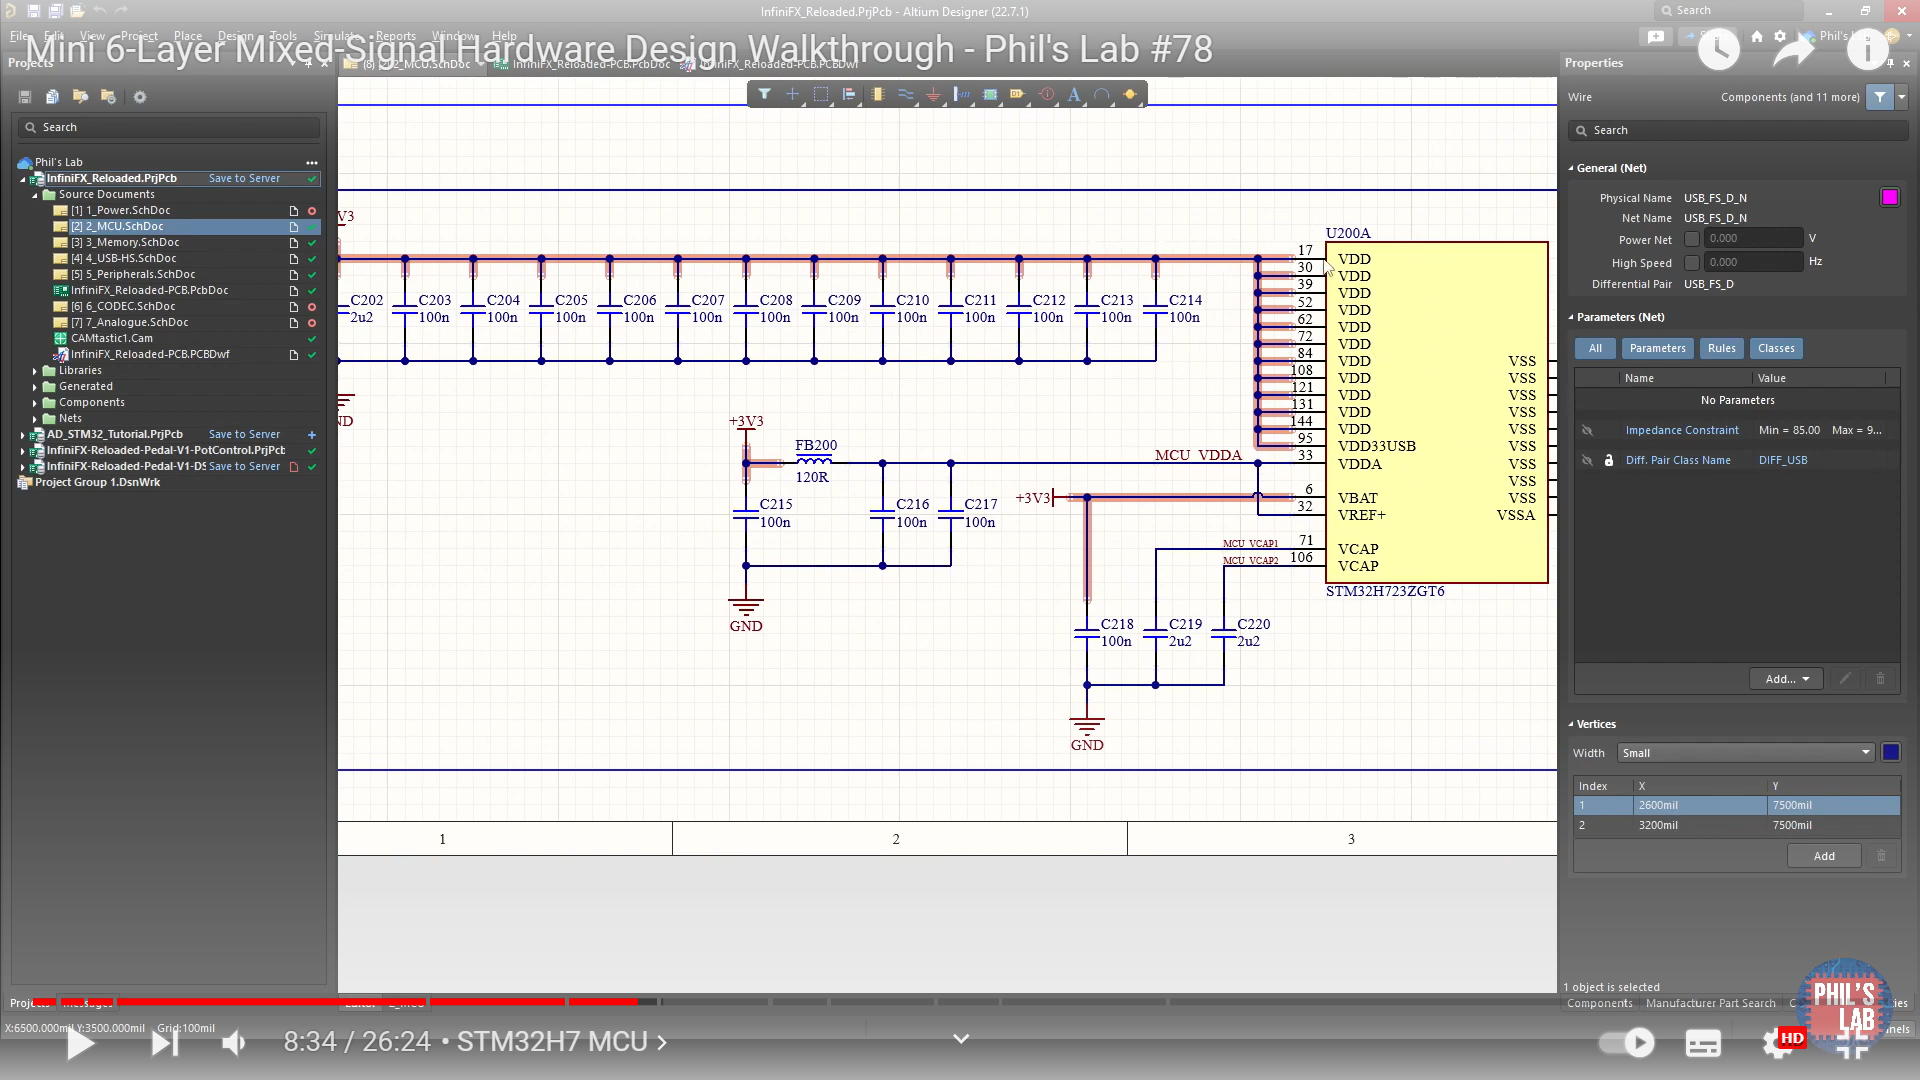Expand the Libraries folder in project tree
Image resolution: width=1920 pixels, height=1080 pixels.
35,371
